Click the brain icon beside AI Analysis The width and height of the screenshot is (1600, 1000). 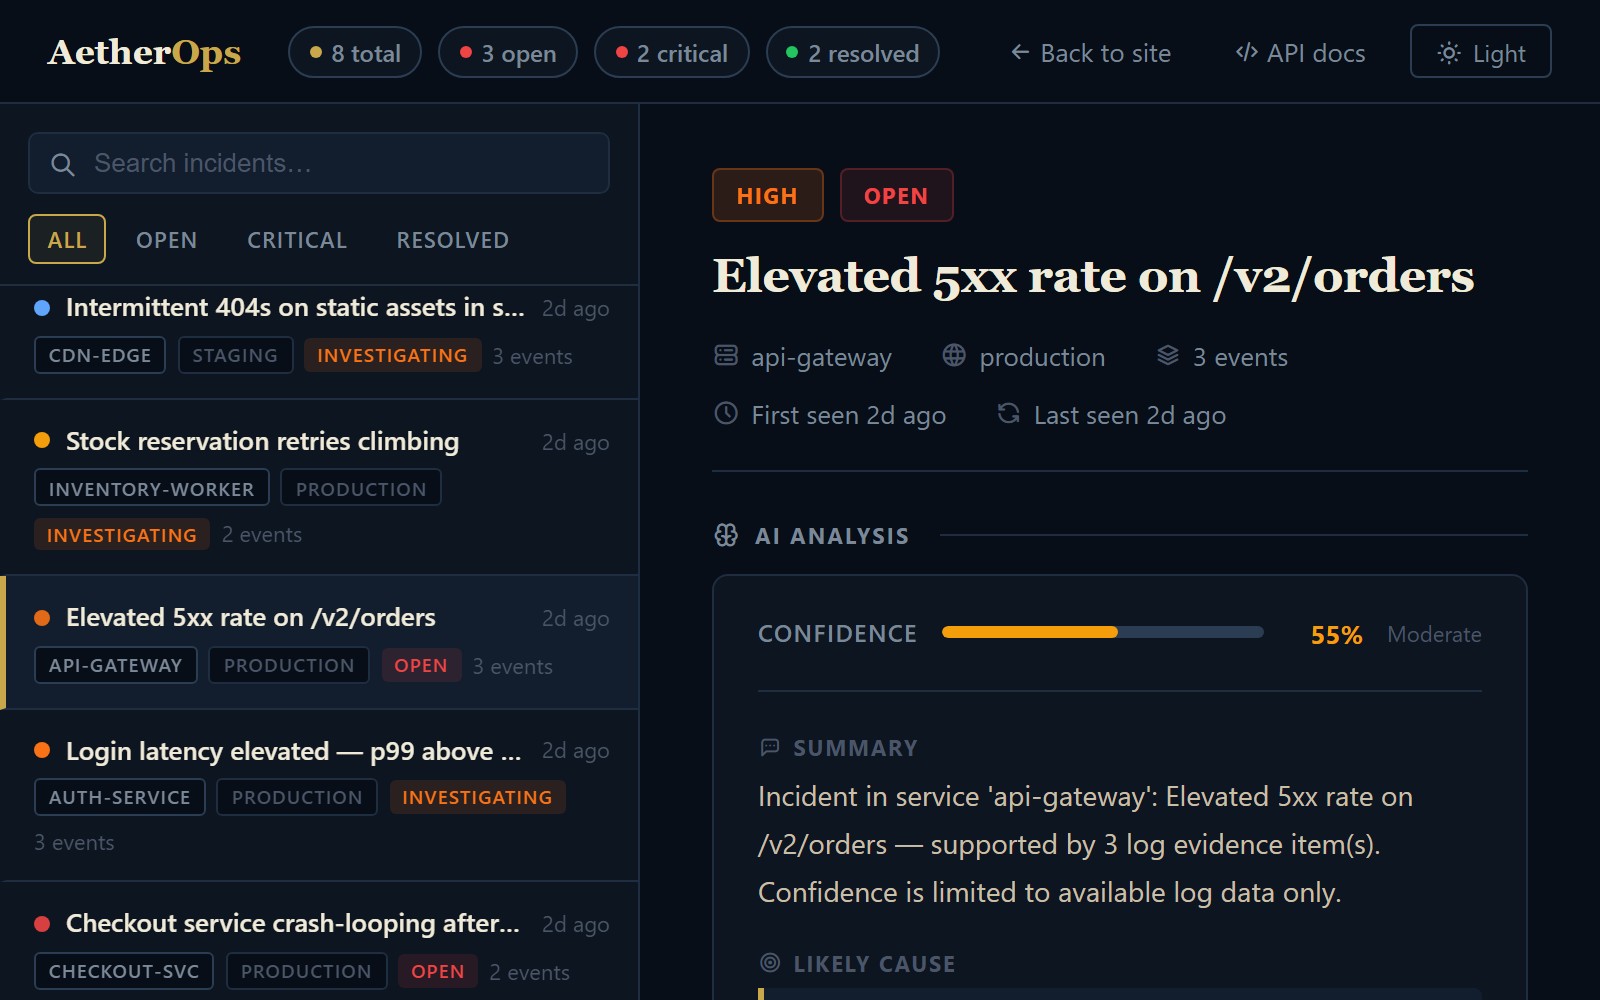(726, 535)
